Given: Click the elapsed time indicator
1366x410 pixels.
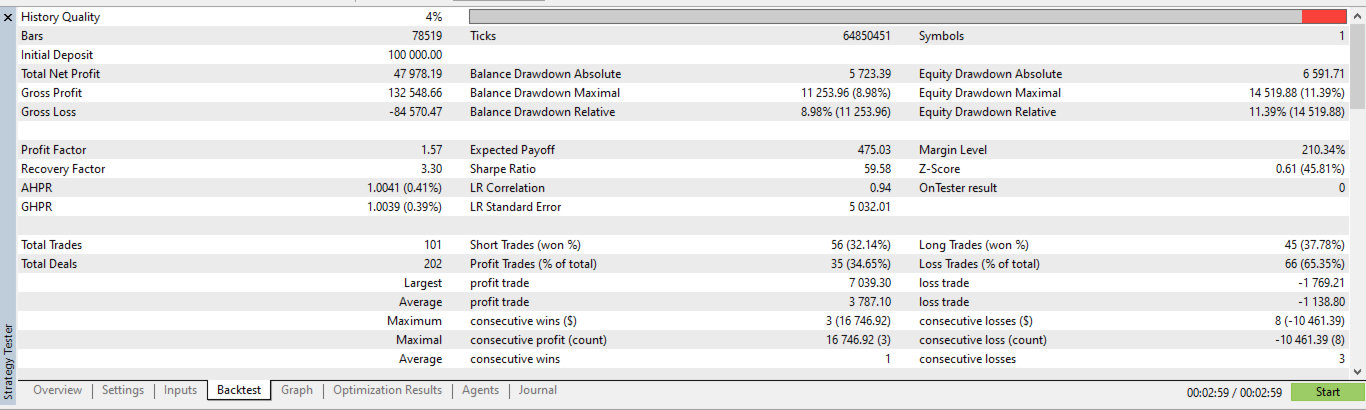Looking at the screenshot, I should 1234,392.
